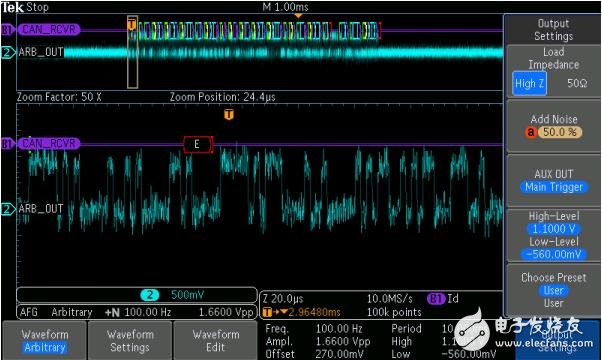Select the B1 bus badge in overview
602x360 pixels.
pyautogui.click(x=7, y=30)
